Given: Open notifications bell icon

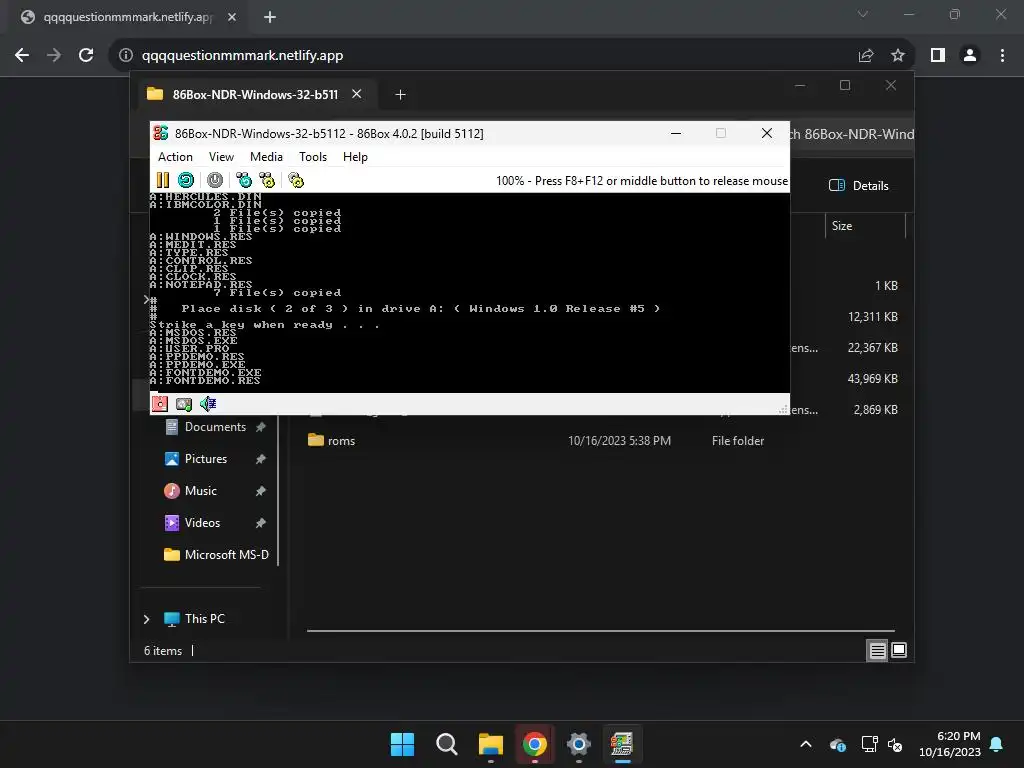Looking at the screenshot, I should point(997,744).
